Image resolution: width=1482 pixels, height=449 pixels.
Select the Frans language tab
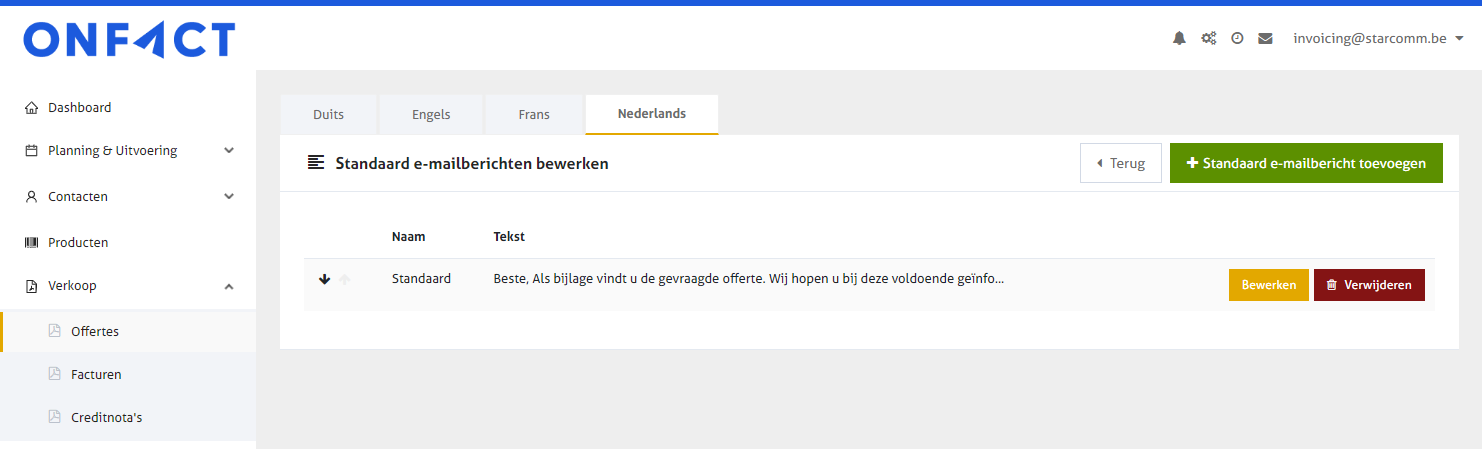pyautogui.click(x=534, y=114)
